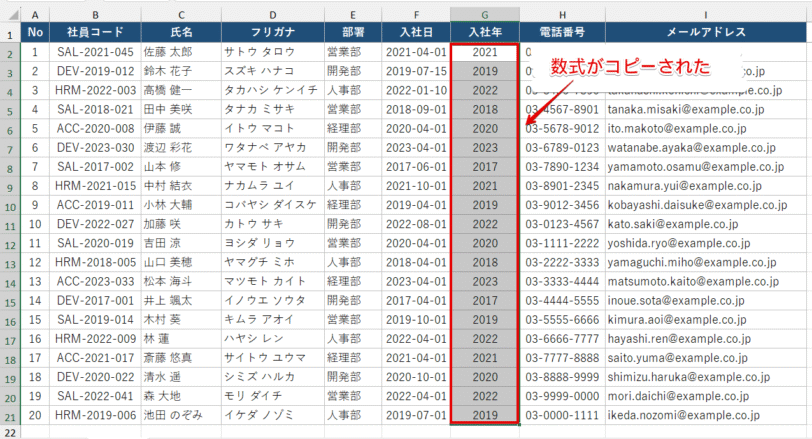Select cell with code SAL-2022-041
Image resolution: width=812 pixels, height=439 pixels.
tap(95, 397)
